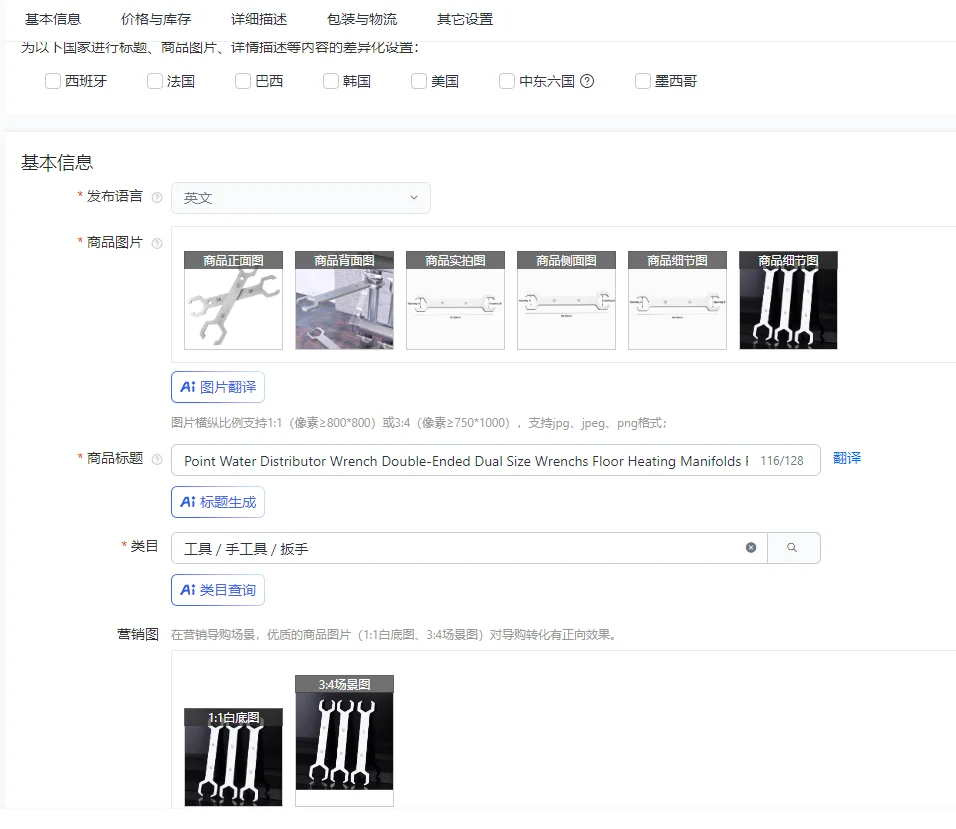956x829 pixels.
Task: Click the magnifier search icon in the category field
Action: click(x=793, y=547)
